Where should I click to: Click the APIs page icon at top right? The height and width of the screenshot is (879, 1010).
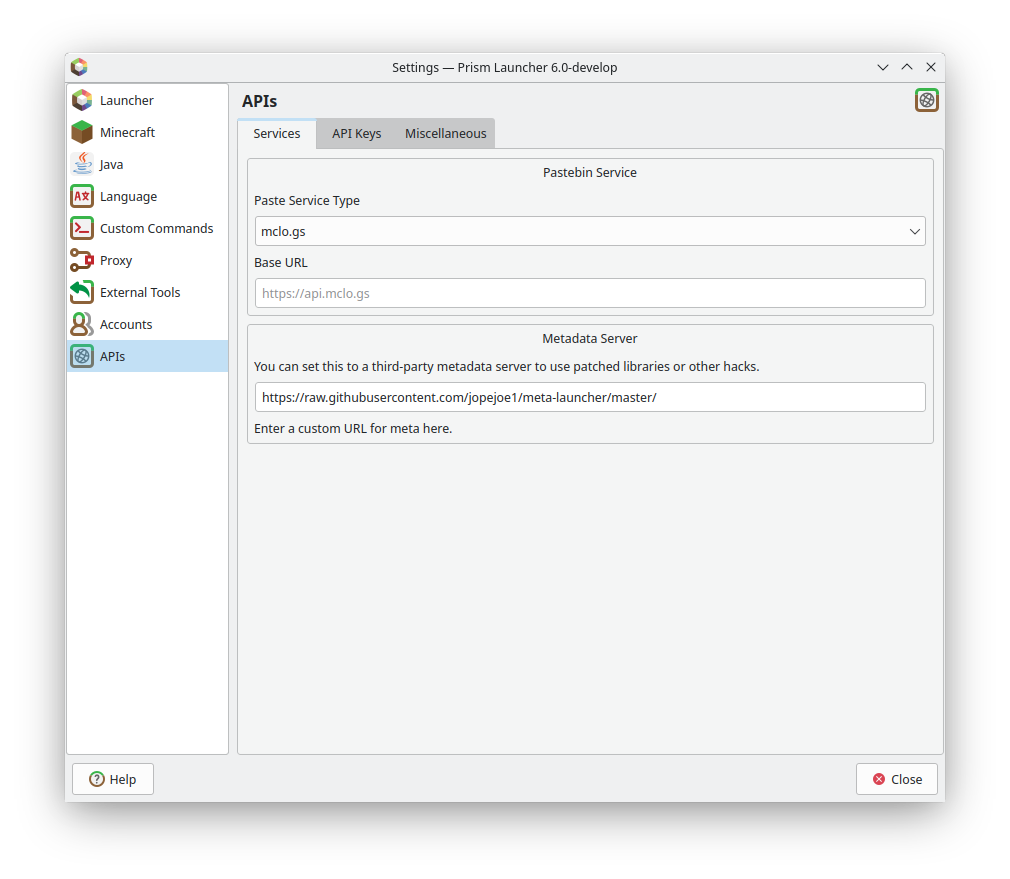(926, 100)
